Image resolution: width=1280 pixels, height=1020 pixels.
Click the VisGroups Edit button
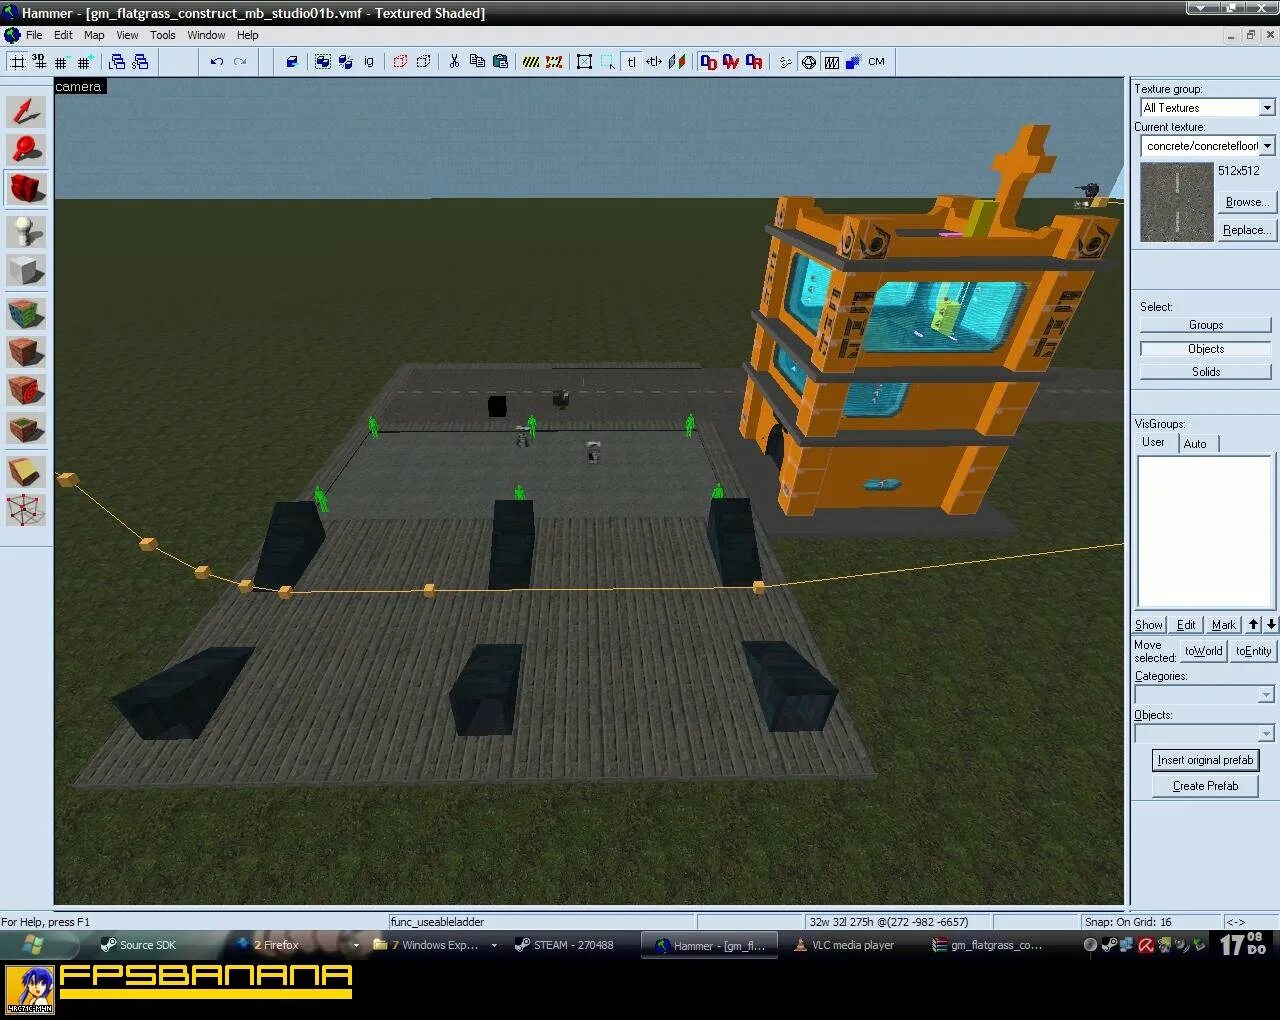point(1186,625)
